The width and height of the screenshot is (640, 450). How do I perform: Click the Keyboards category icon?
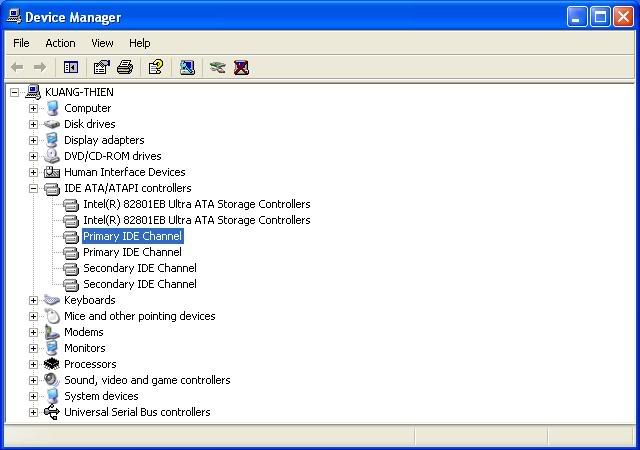click(52, 300)
